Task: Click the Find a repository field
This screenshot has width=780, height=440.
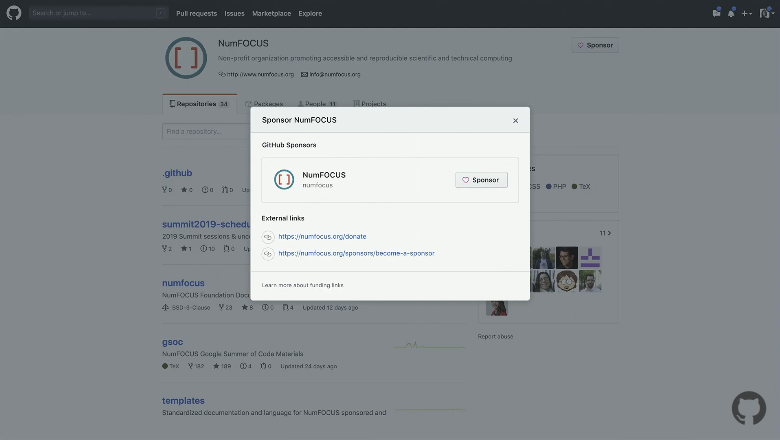Action: coord(206,132)
